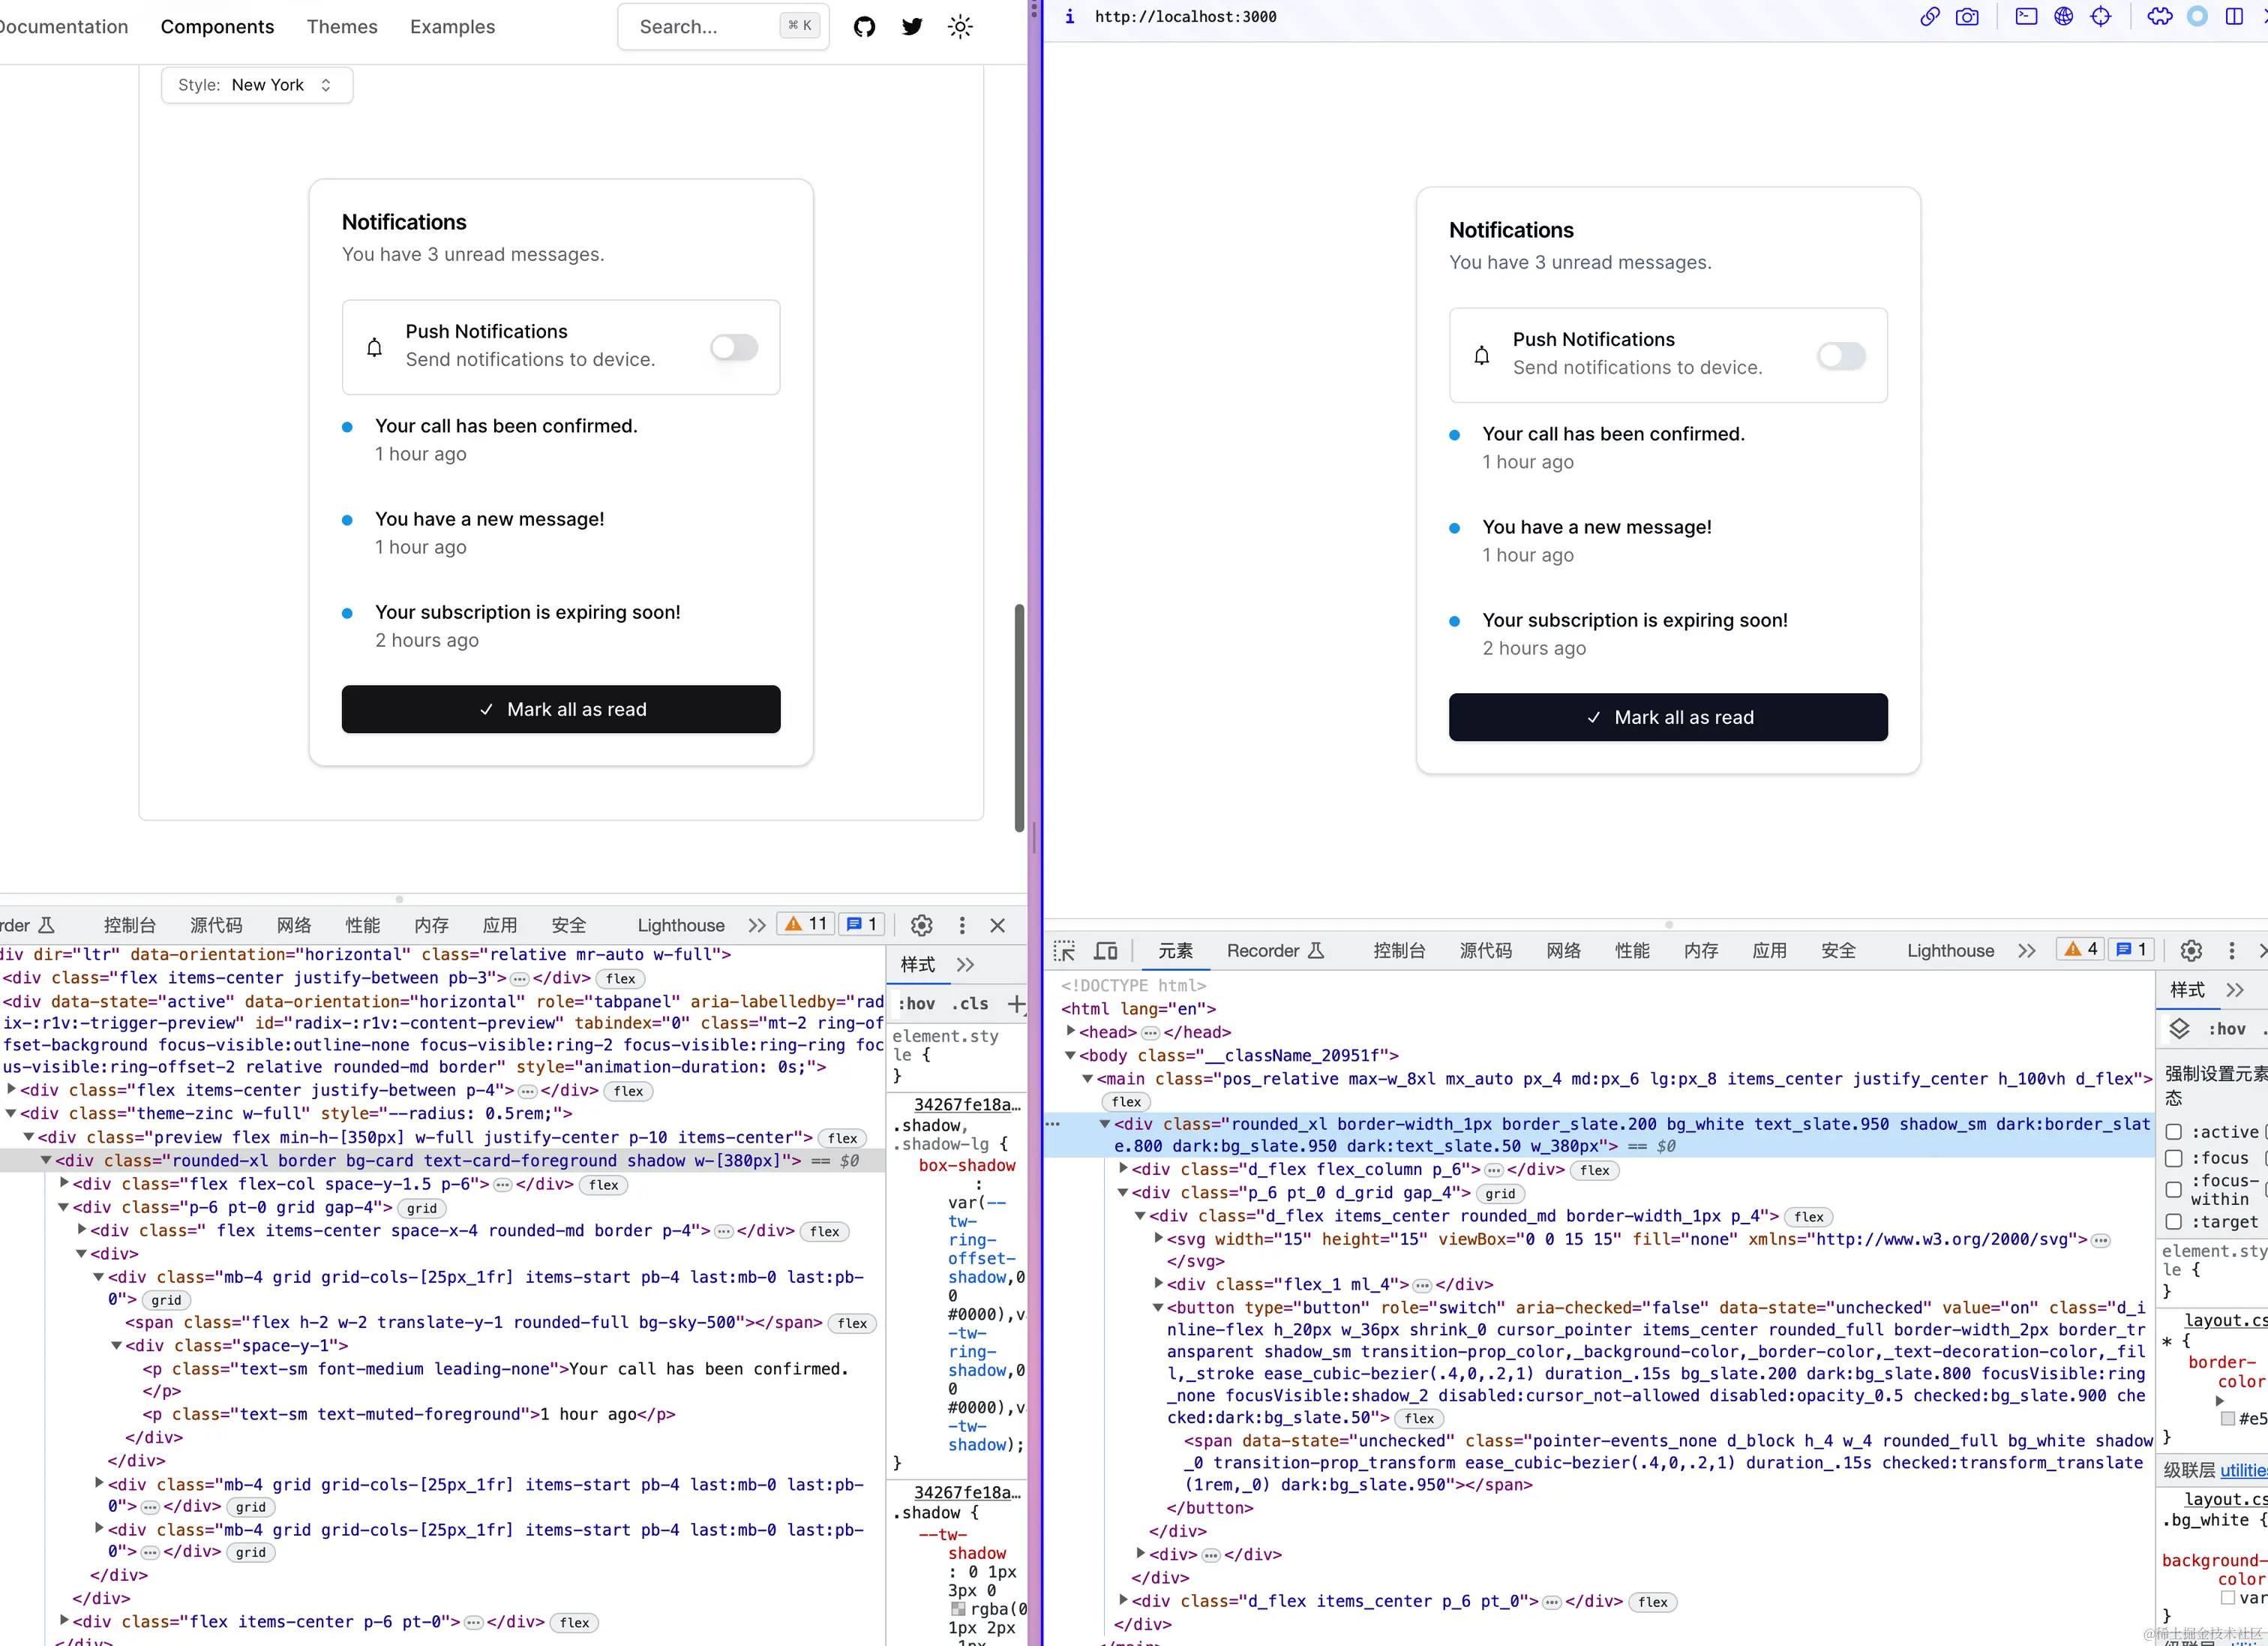Check the :active pseudo-class checkbox
The image size is (2268, 1646).
tap(2175, 1132)
